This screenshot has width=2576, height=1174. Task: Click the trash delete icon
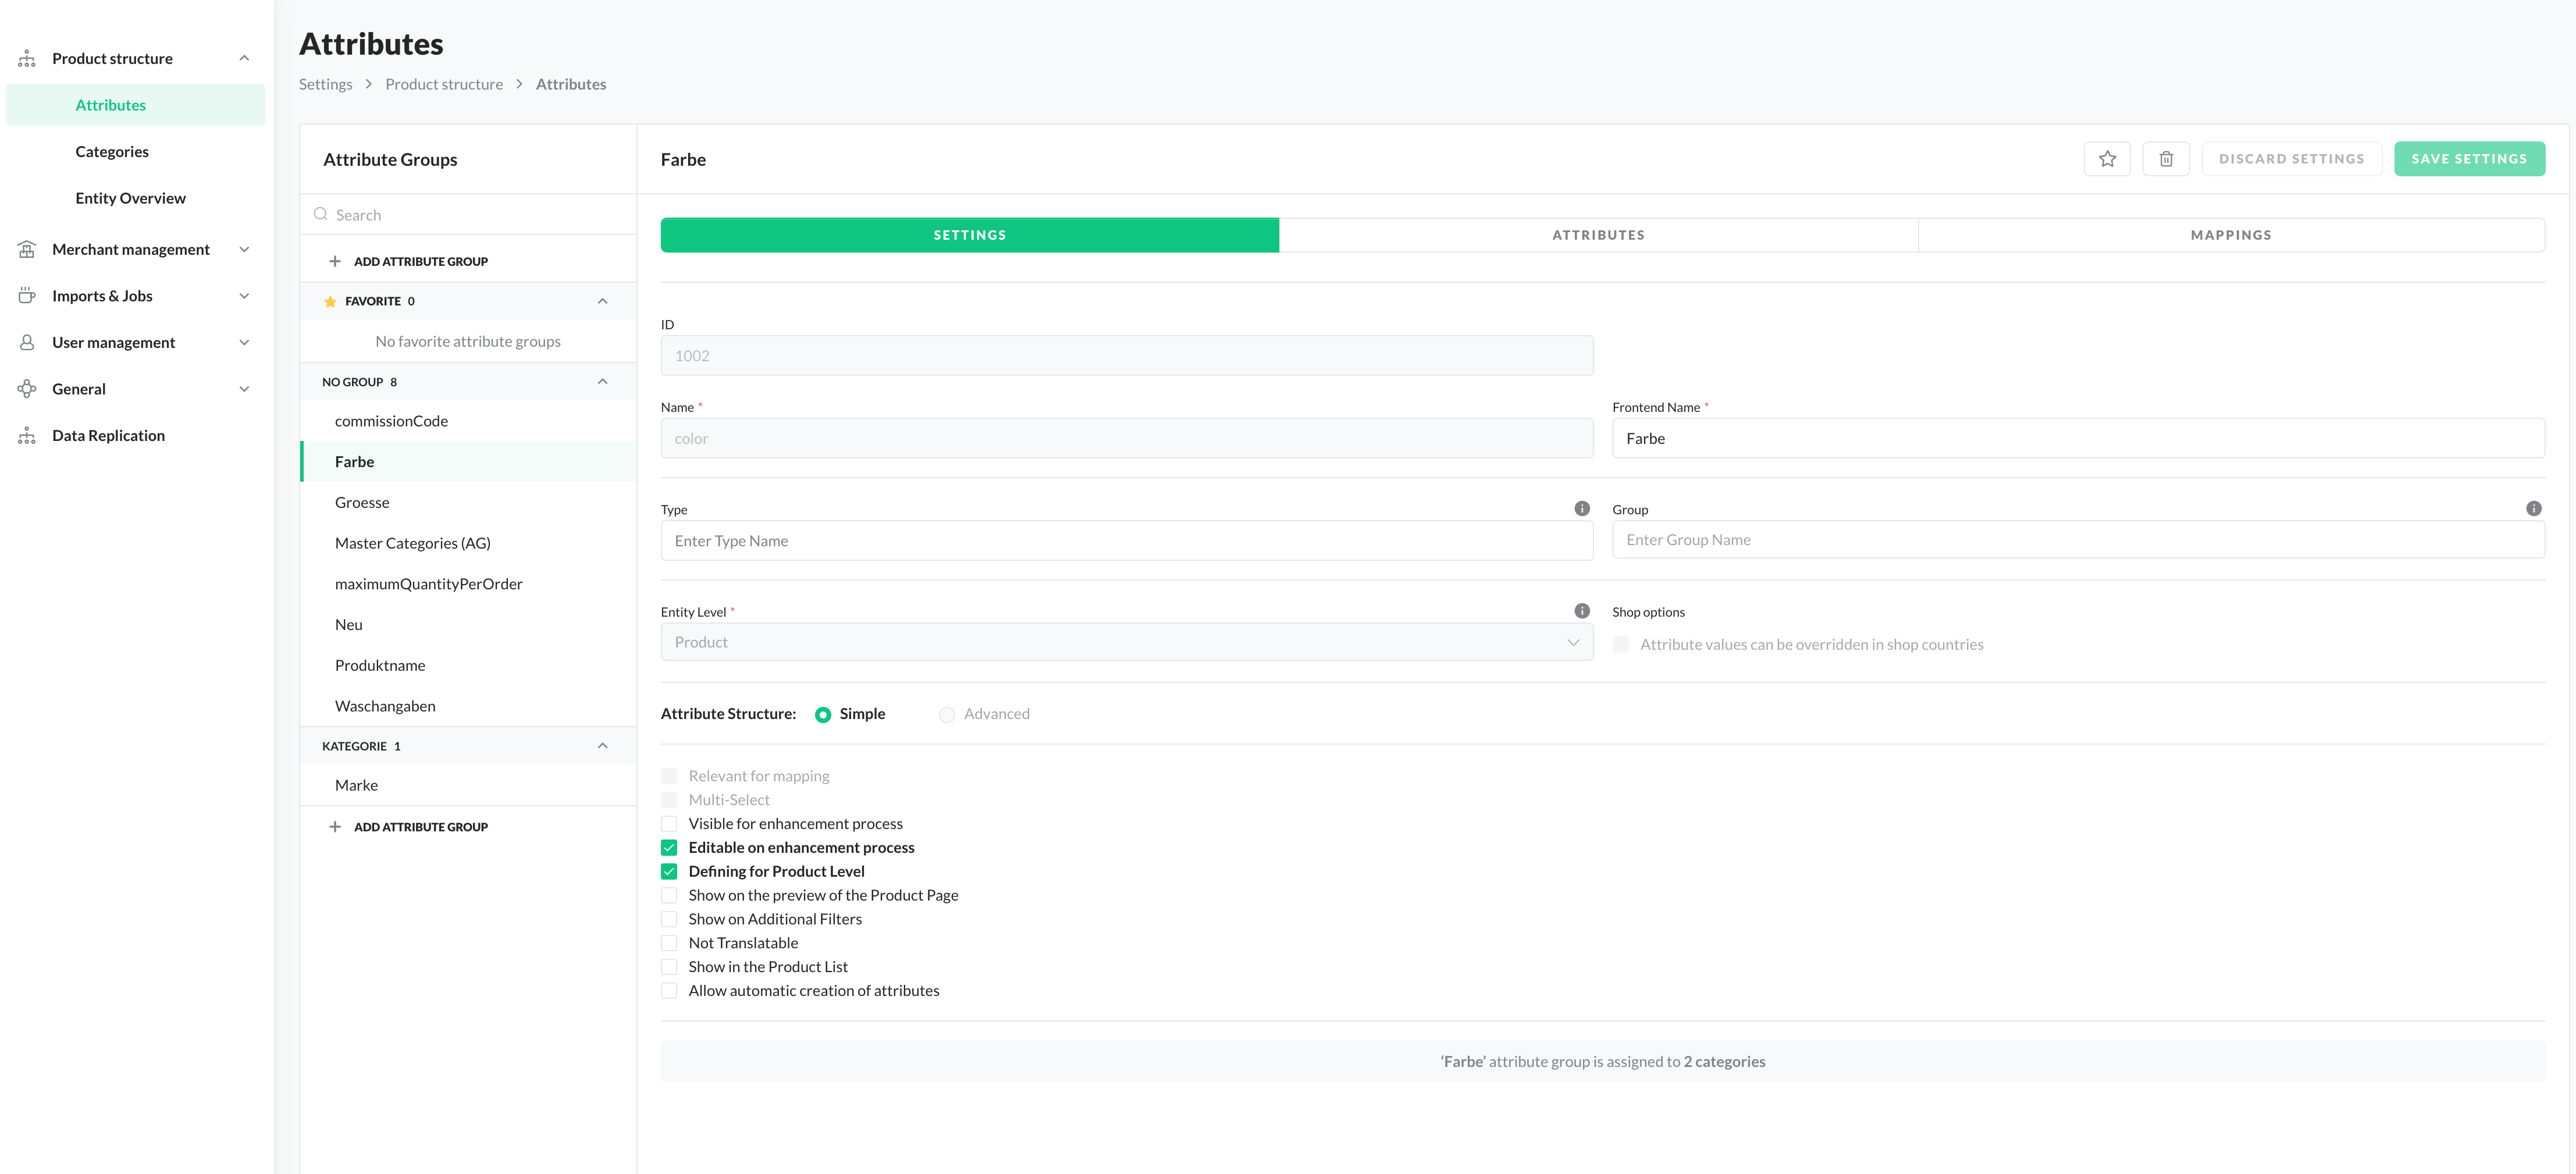pos(2166,159)
